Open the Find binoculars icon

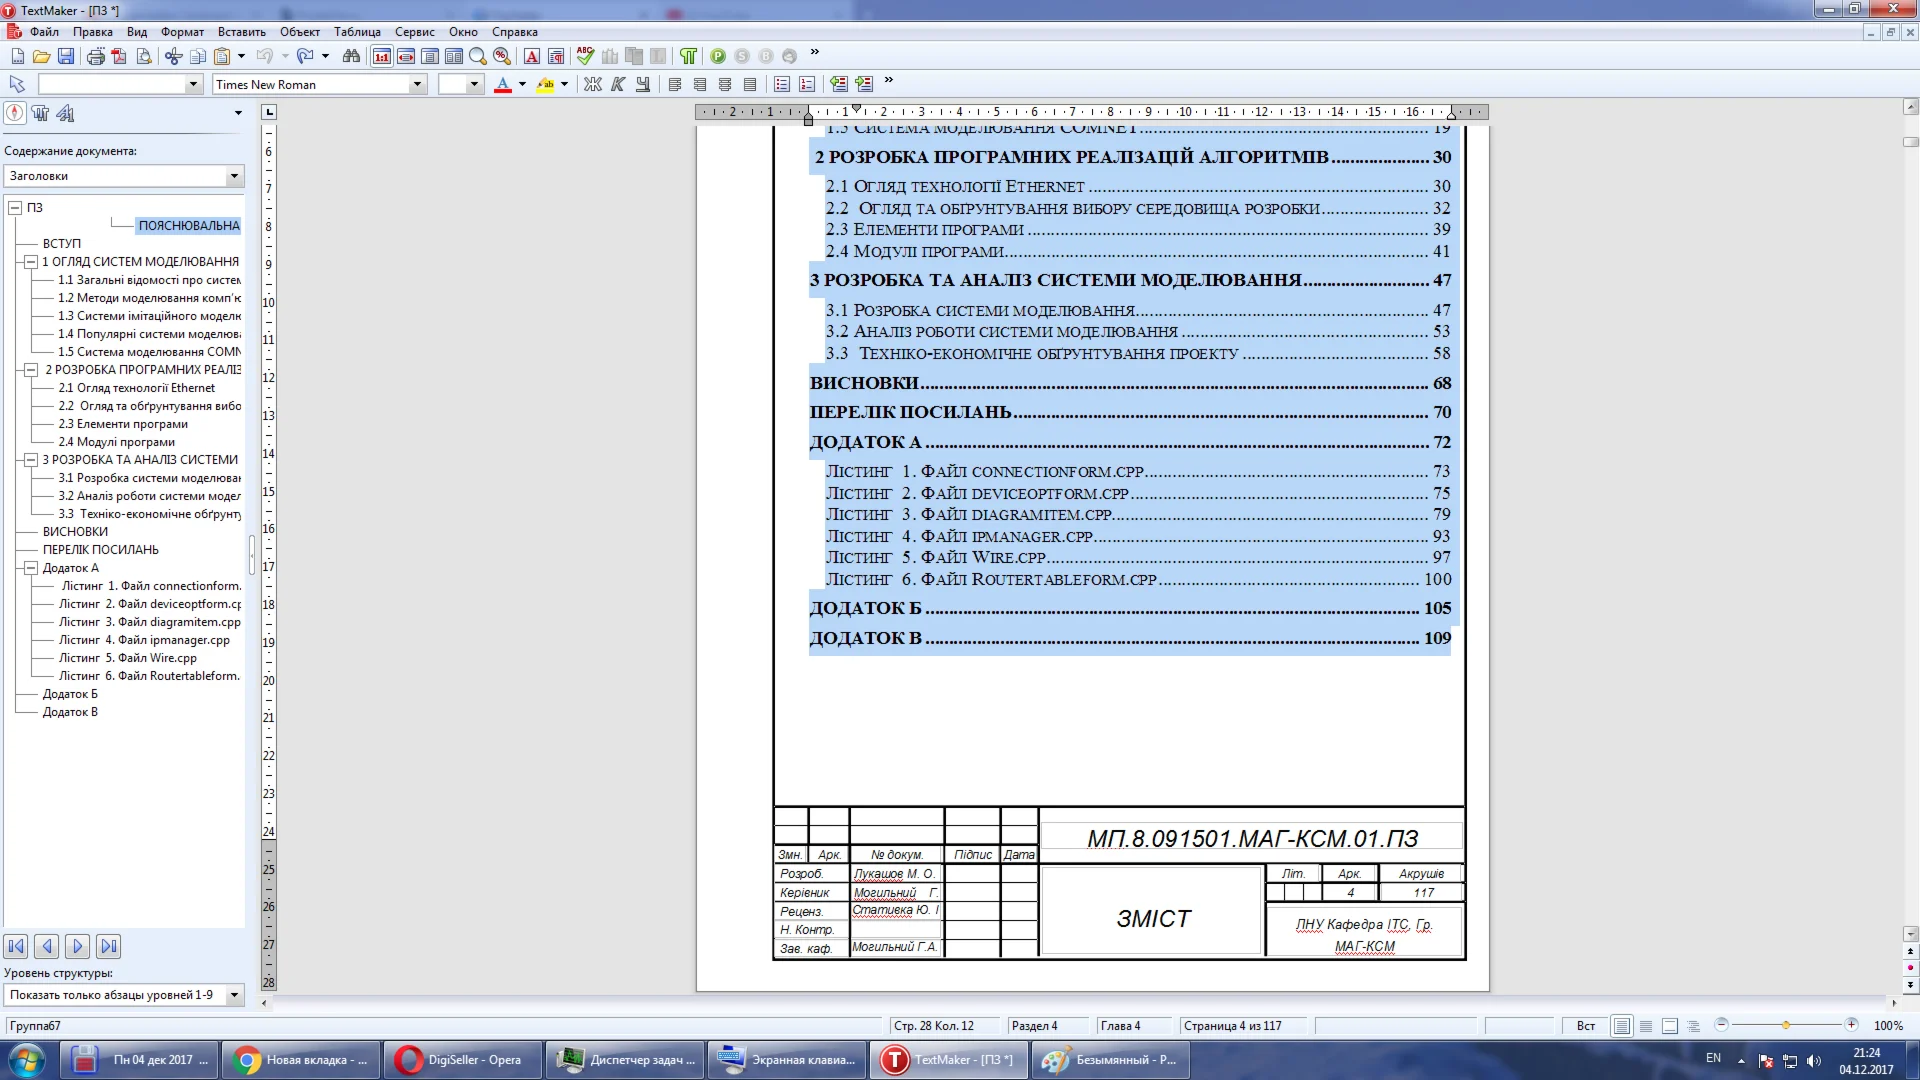[351, 56]
